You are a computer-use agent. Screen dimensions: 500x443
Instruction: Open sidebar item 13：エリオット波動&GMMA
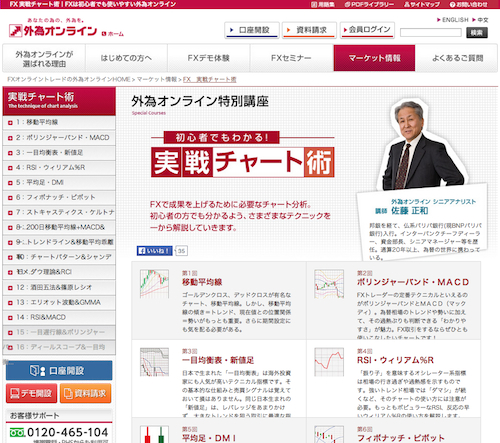[59, 302]
